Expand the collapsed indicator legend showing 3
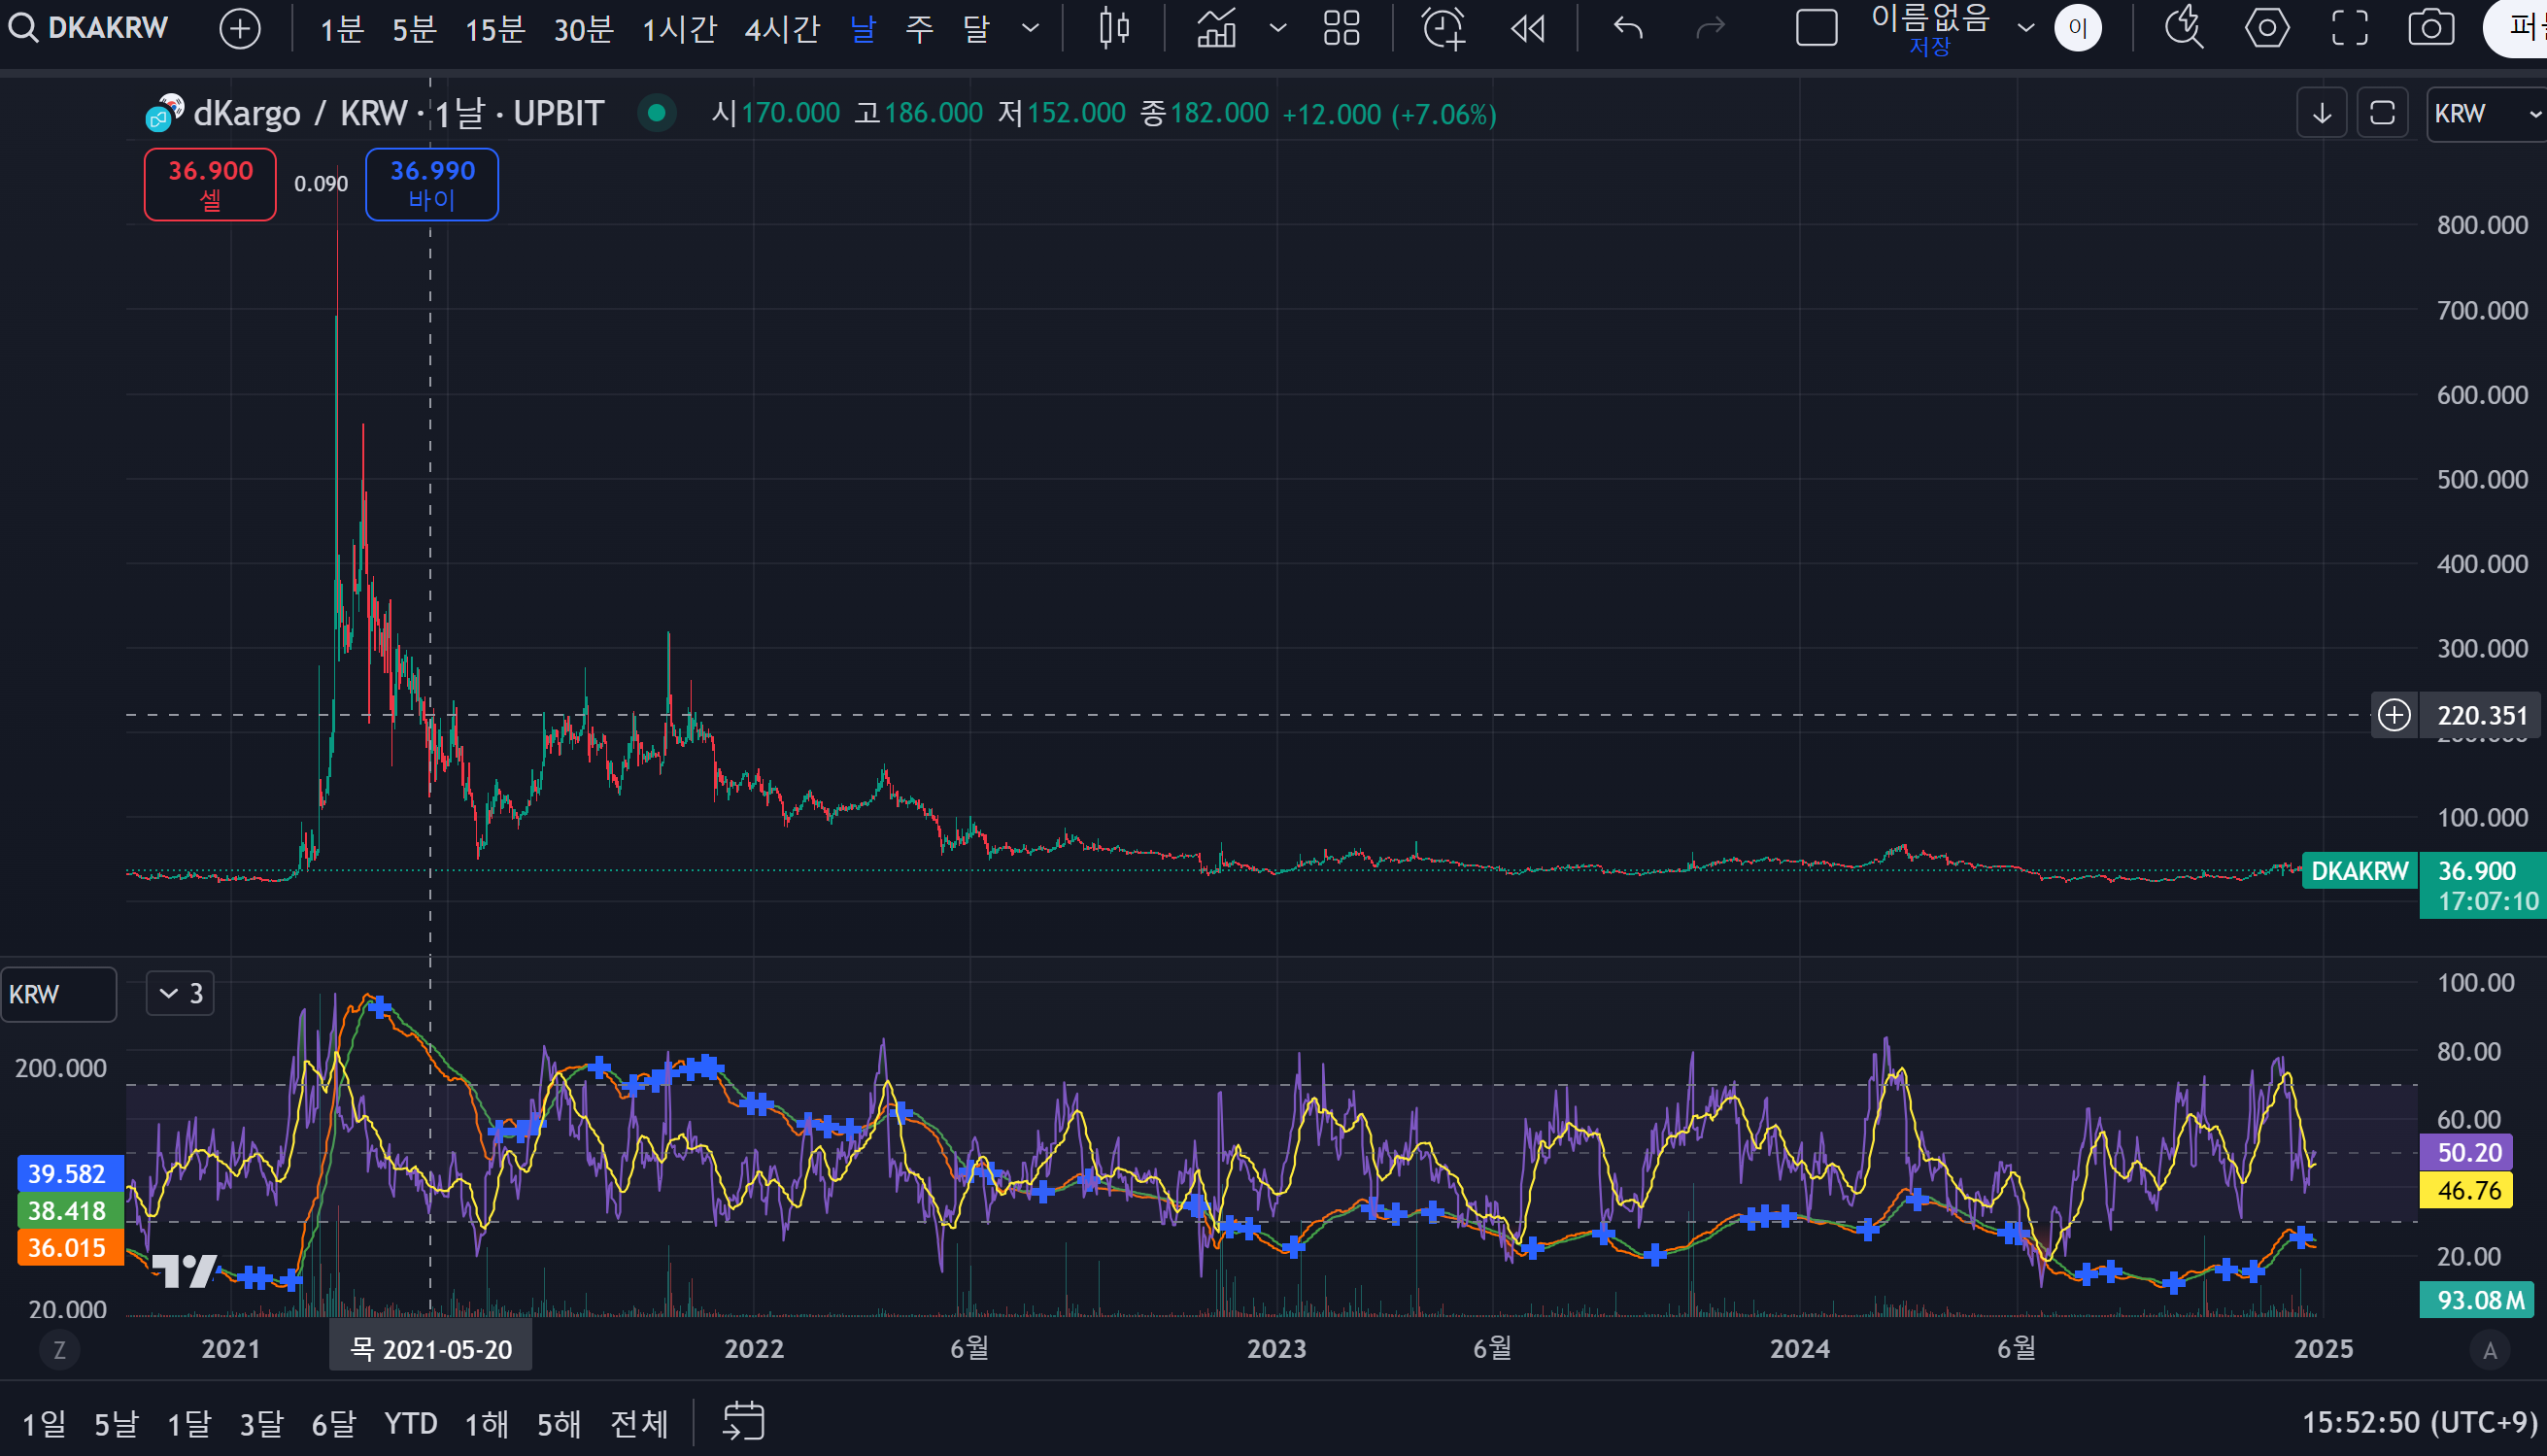Screen dimensions: 2547x1456 181,994
